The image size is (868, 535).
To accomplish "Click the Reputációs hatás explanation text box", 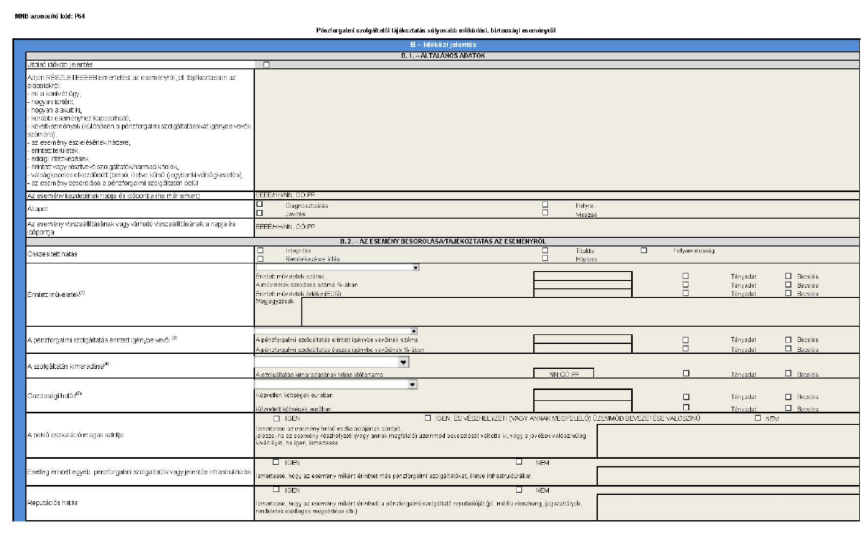I will pos(728,507).
